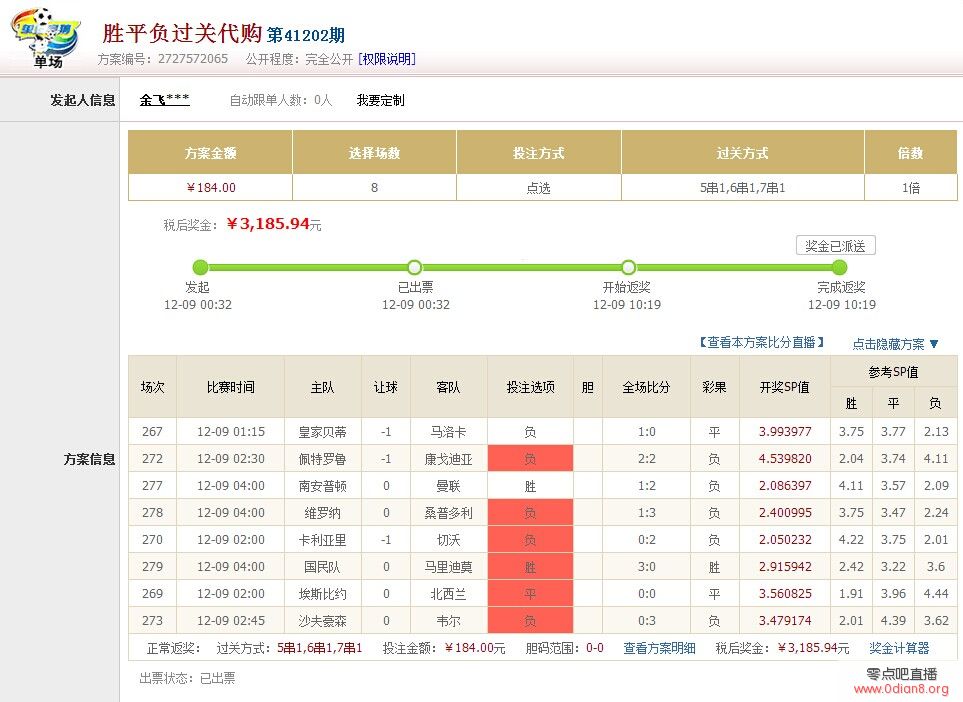Click away team 康戈迪亚
Image resolution: width=963 pixels, height=702 pixels.
[x=448, y=459]
